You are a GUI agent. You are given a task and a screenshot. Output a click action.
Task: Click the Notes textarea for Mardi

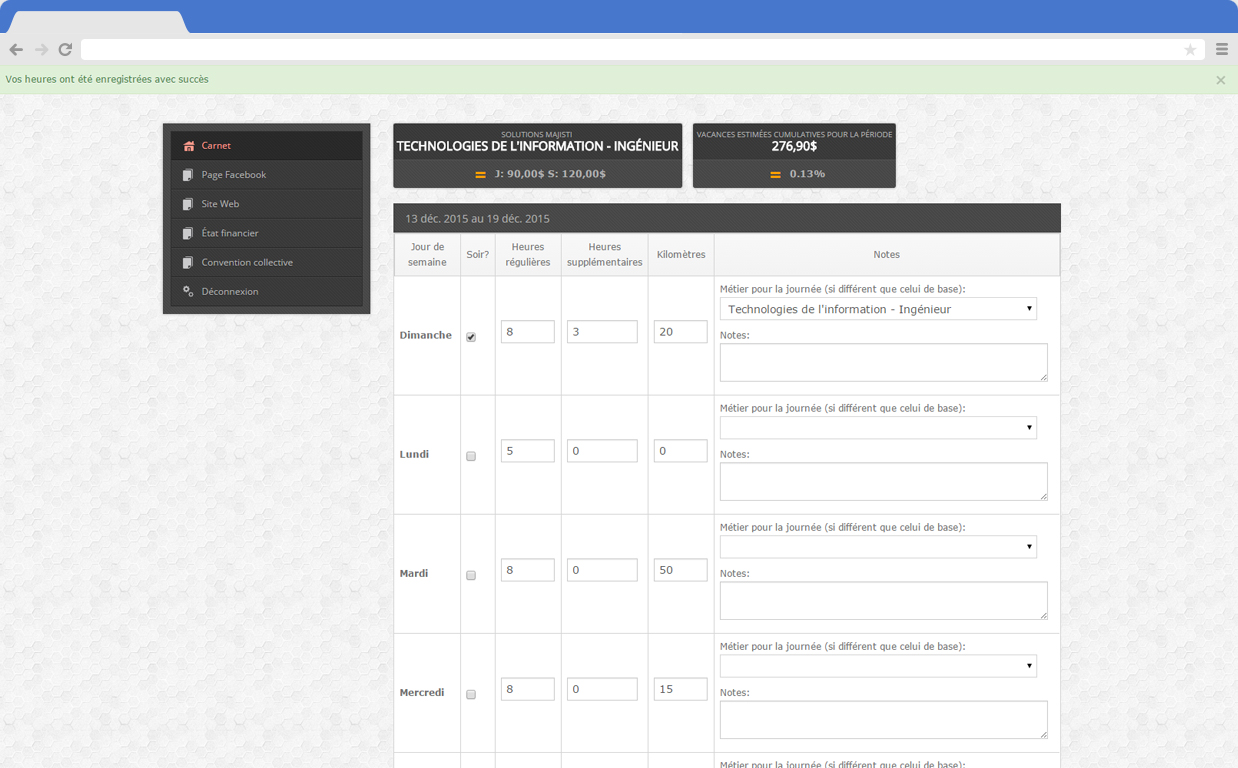tap(883, 601)
